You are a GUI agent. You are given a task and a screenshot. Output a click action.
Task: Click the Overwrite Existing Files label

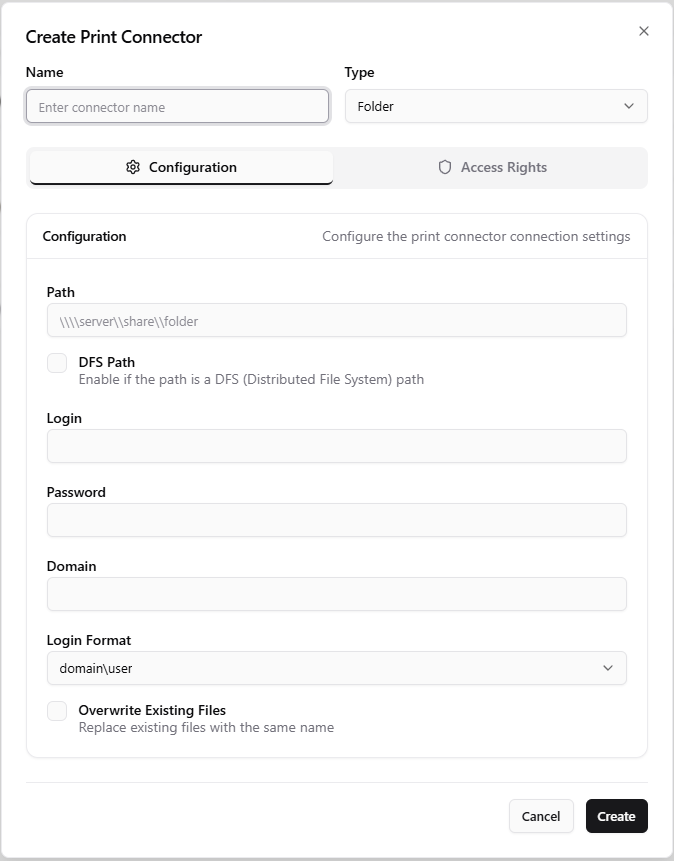(152, 710)
